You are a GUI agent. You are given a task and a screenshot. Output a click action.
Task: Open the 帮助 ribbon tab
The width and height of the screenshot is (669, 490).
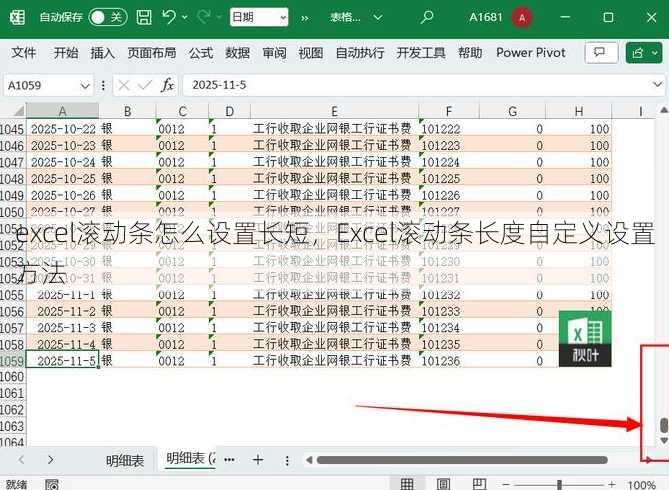[470, 53]
